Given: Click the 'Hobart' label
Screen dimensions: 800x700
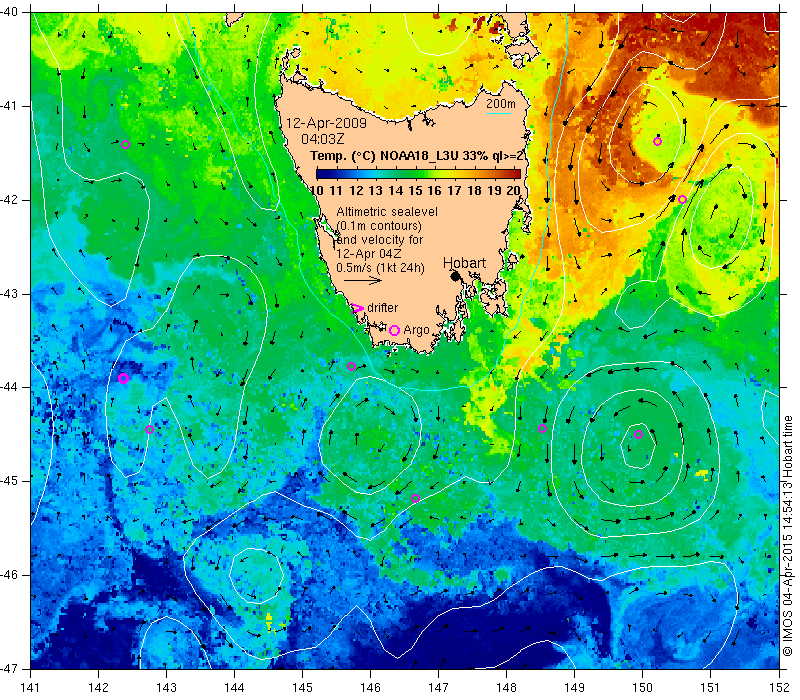Looking at the screenshot, I should [464, 263].
